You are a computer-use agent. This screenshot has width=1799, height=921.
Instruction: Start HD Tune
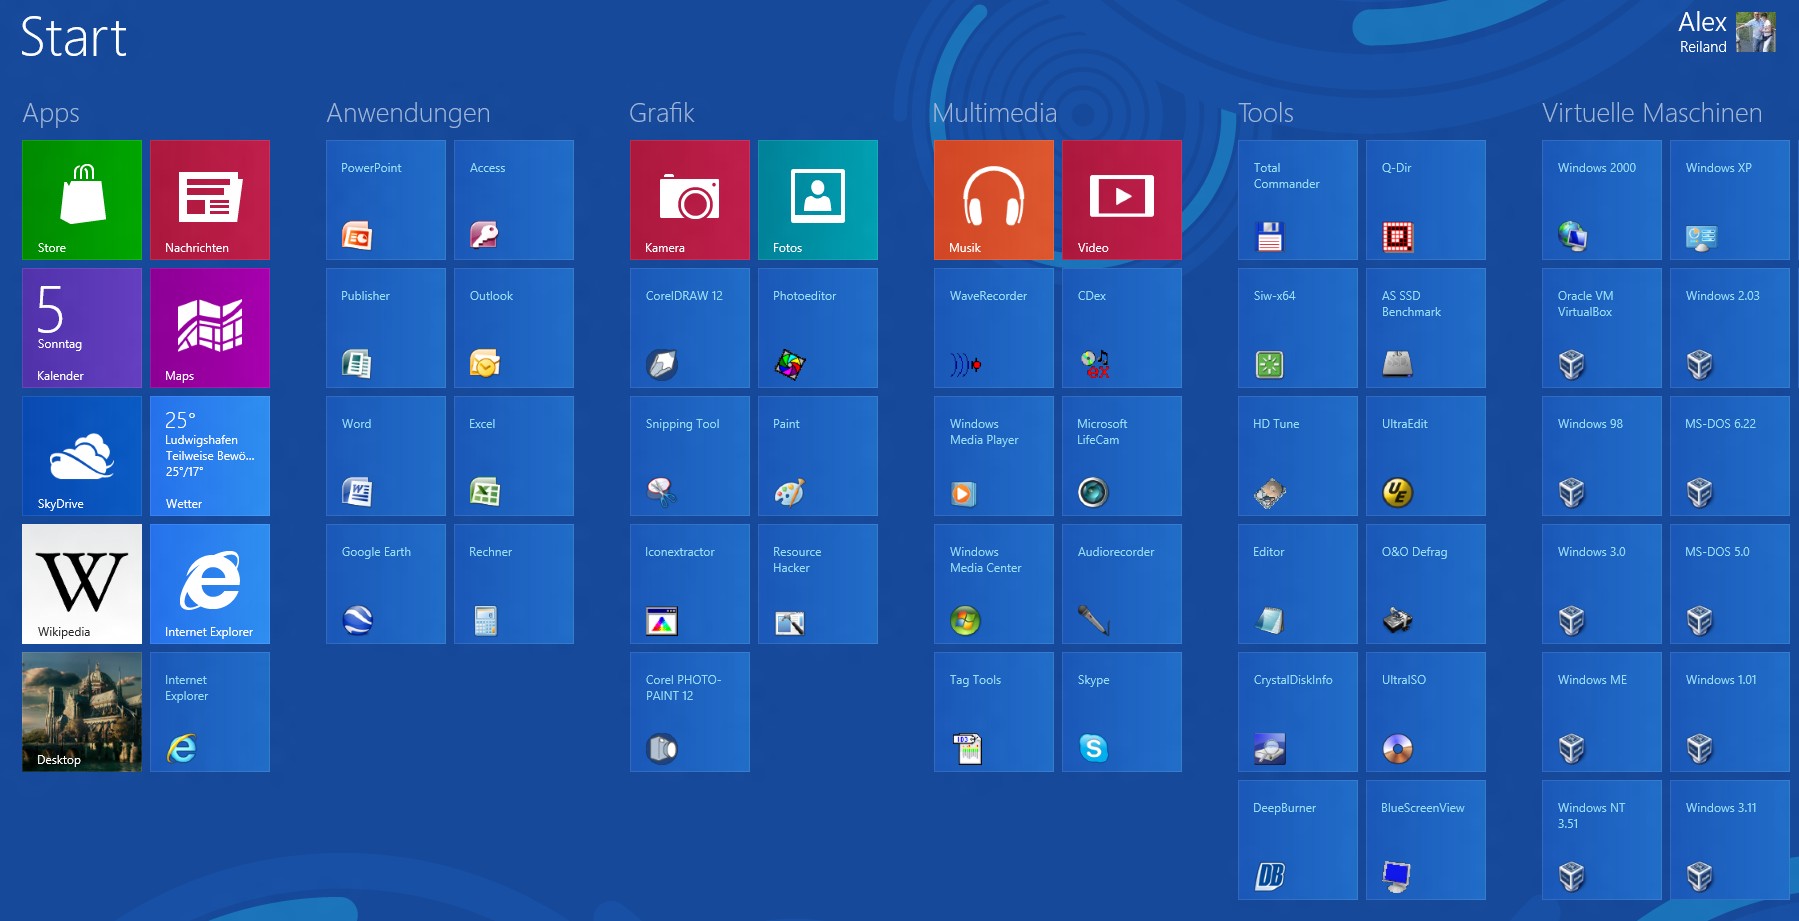pyautogui.click(x=1298, y=456)
